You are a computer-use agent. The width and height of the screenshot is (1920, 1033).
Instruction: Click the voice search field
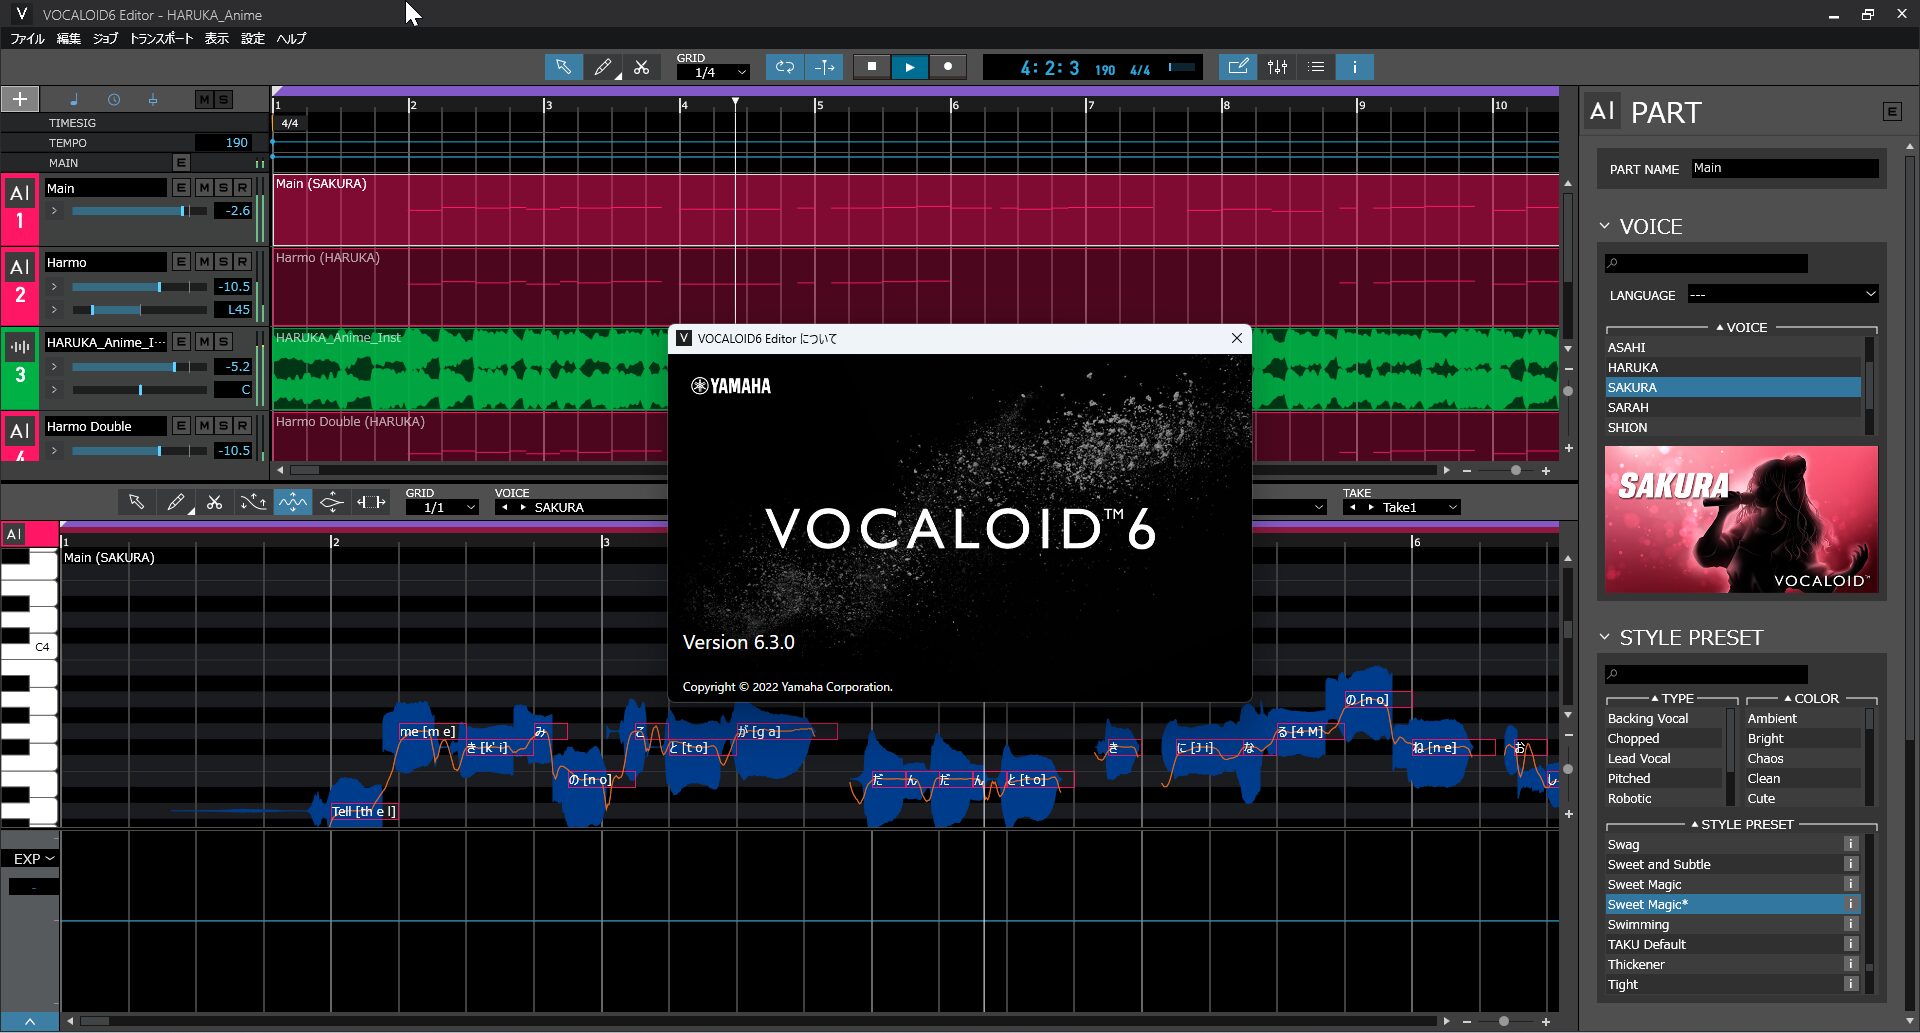tap(1706, 263)
